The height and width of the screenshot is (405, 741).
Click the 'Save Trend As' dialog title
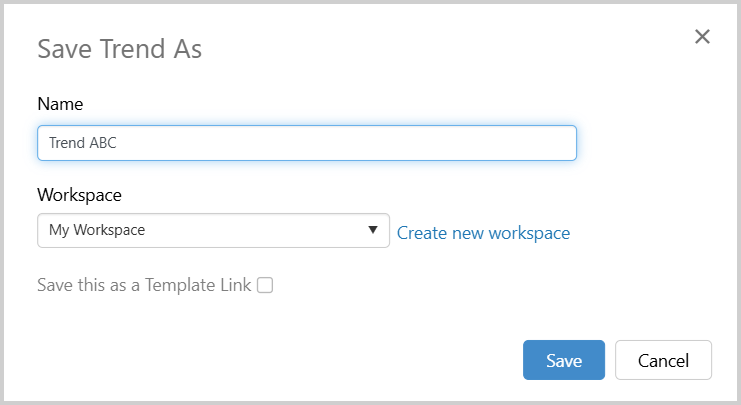[x=119, y=49]
